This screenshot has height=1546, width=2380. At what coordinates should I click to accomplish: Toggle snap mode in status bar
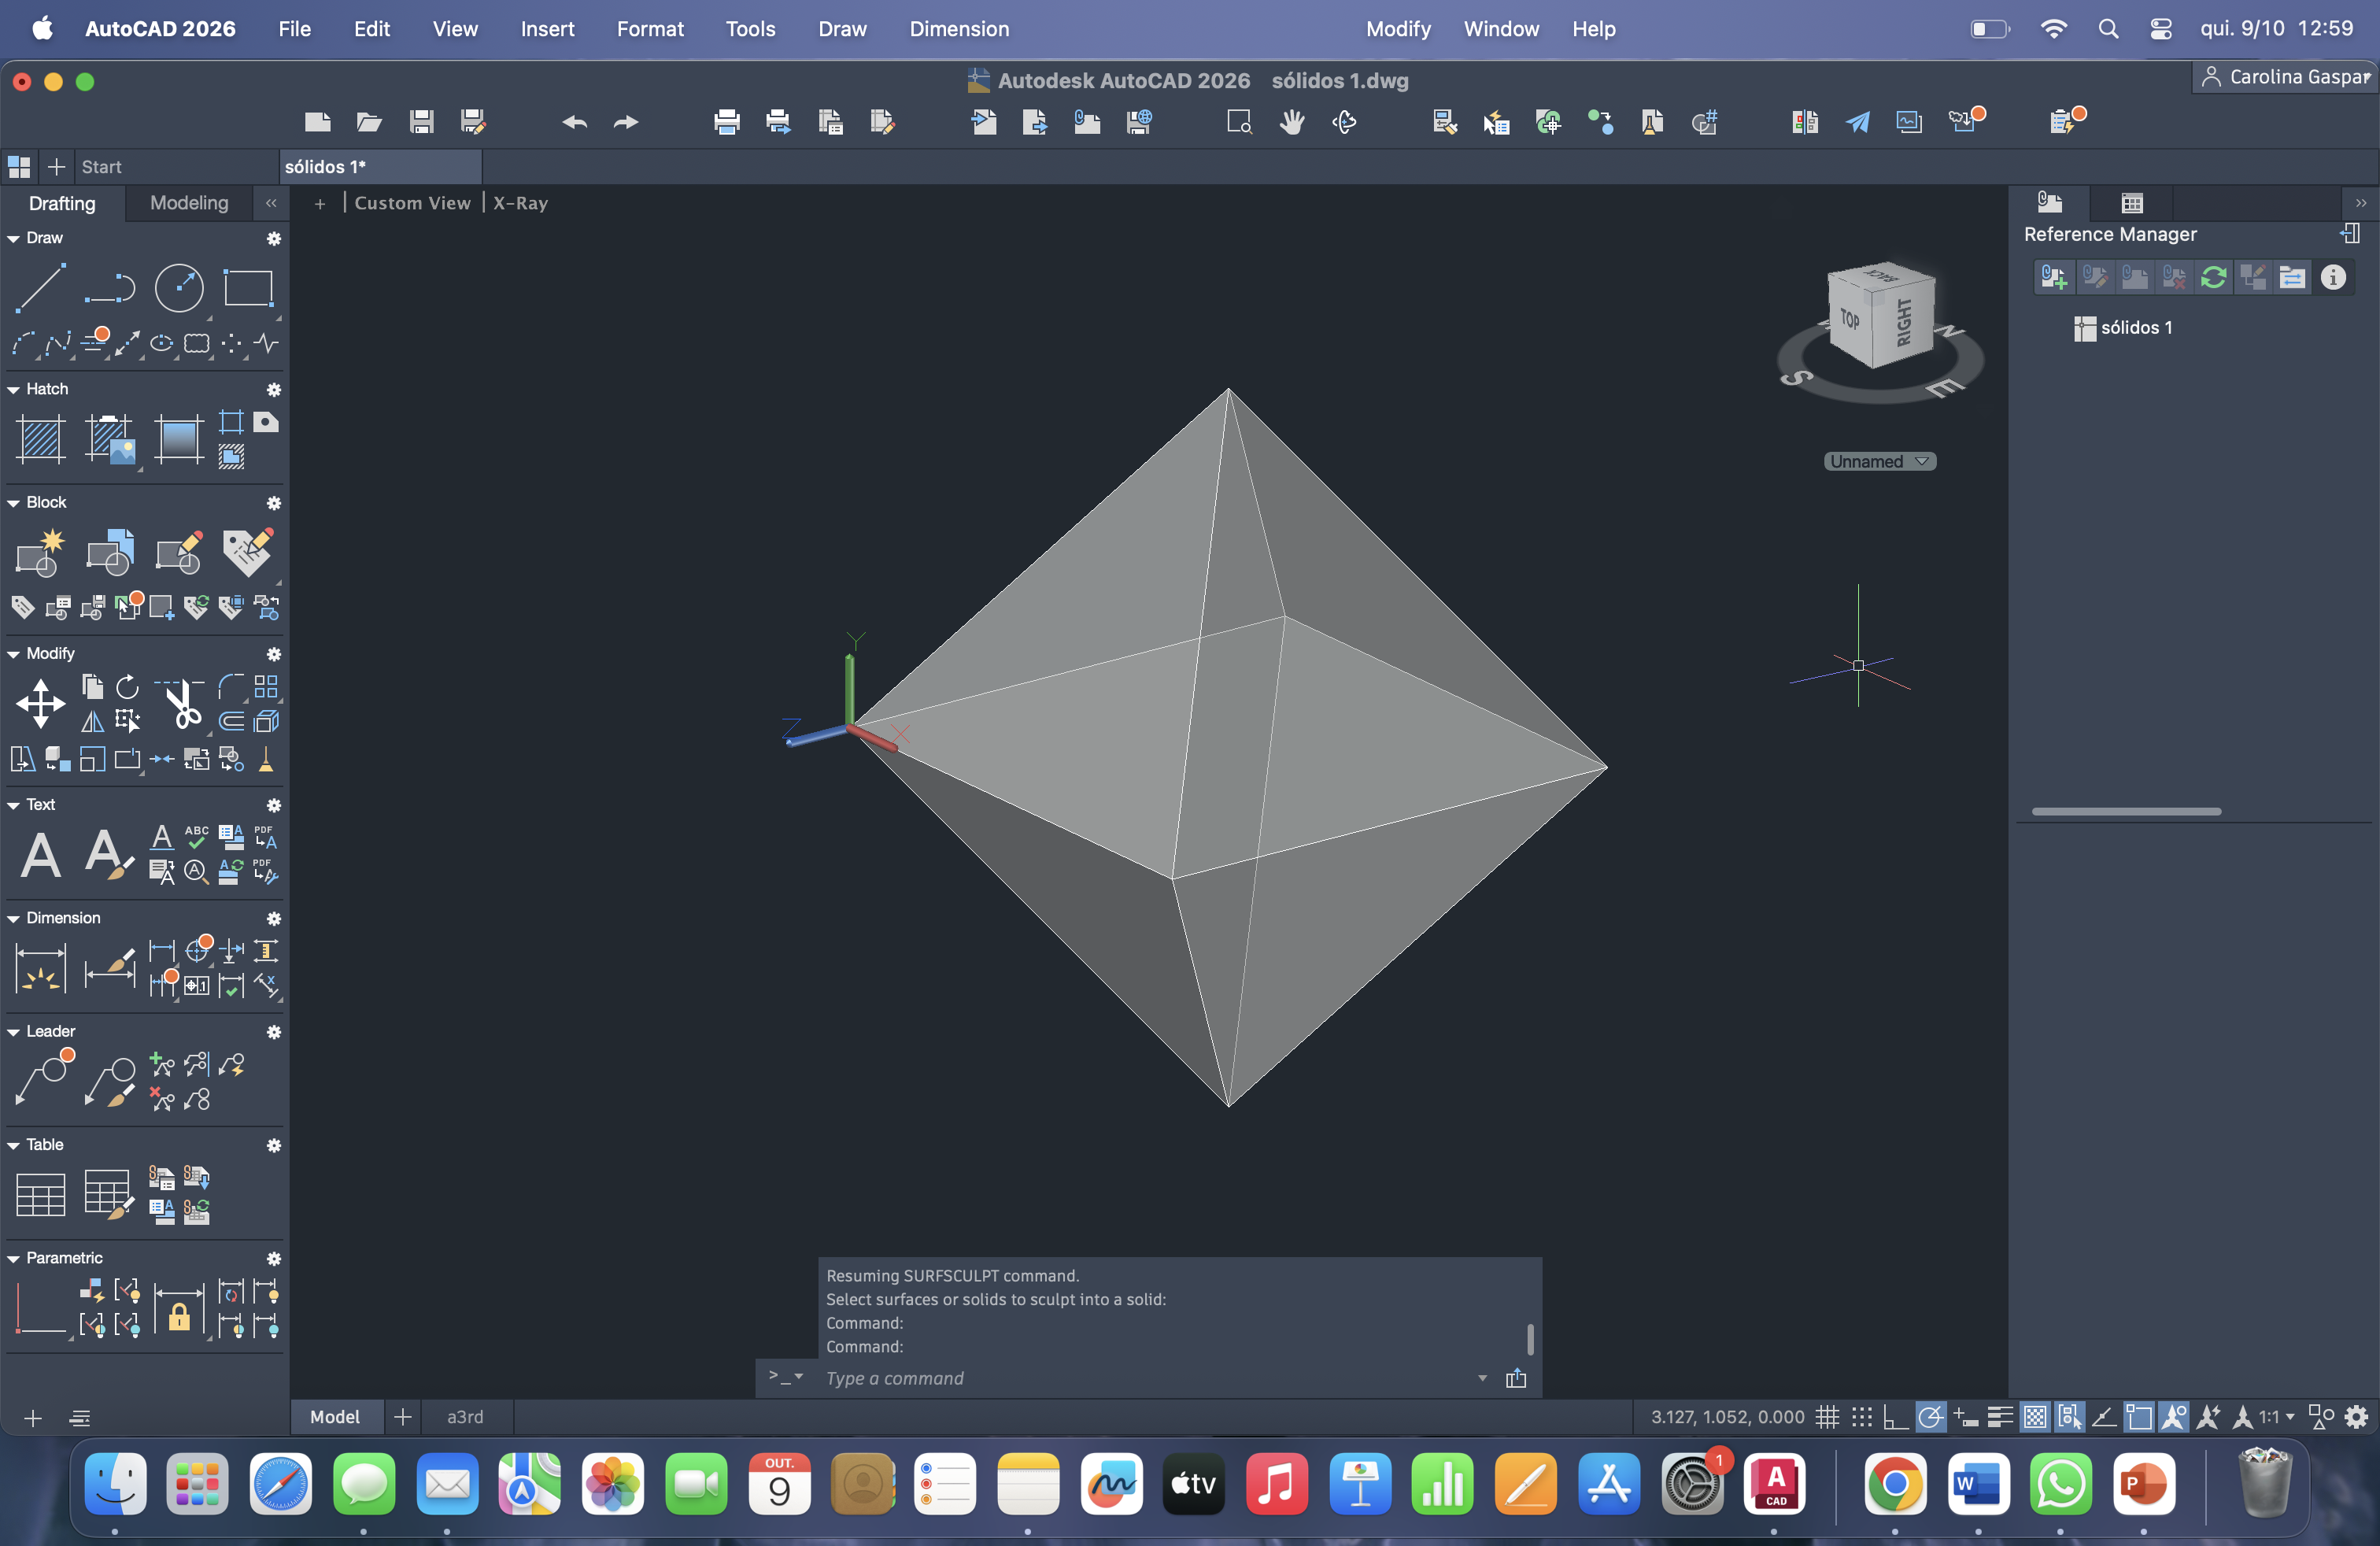tap(1861, 1417)
